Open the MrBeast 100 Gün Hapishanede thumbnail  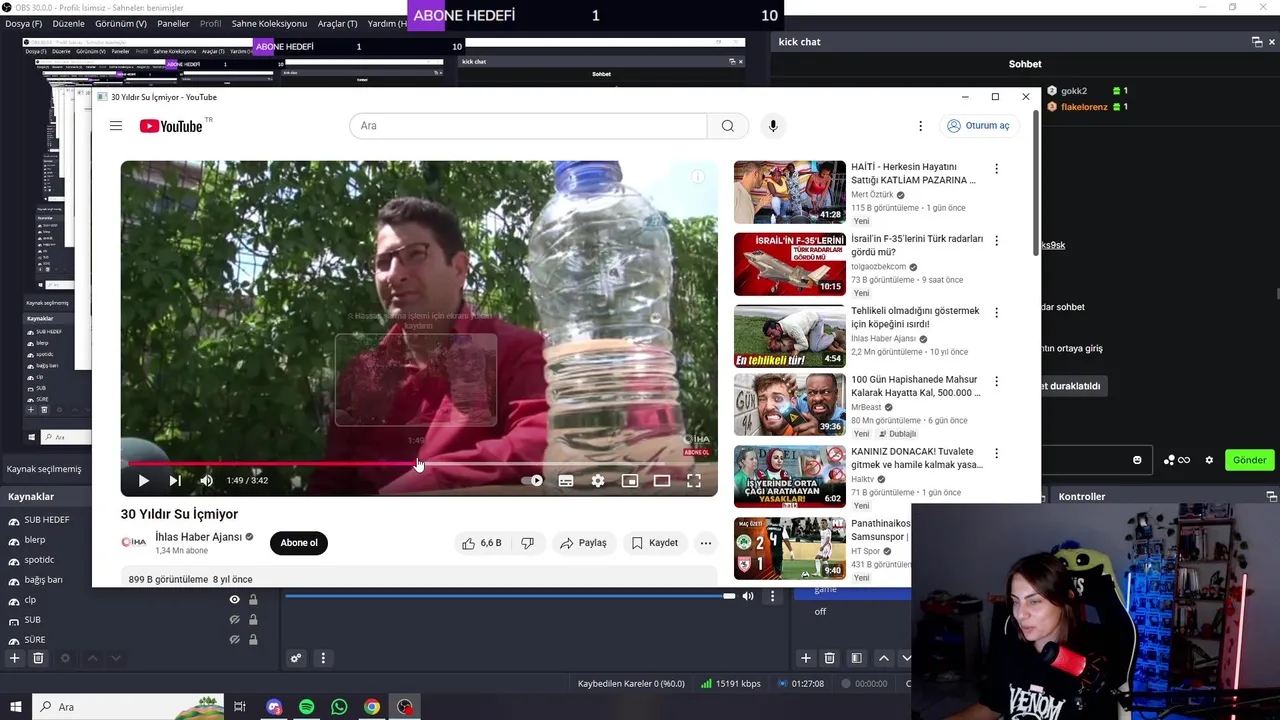[790, 404]
